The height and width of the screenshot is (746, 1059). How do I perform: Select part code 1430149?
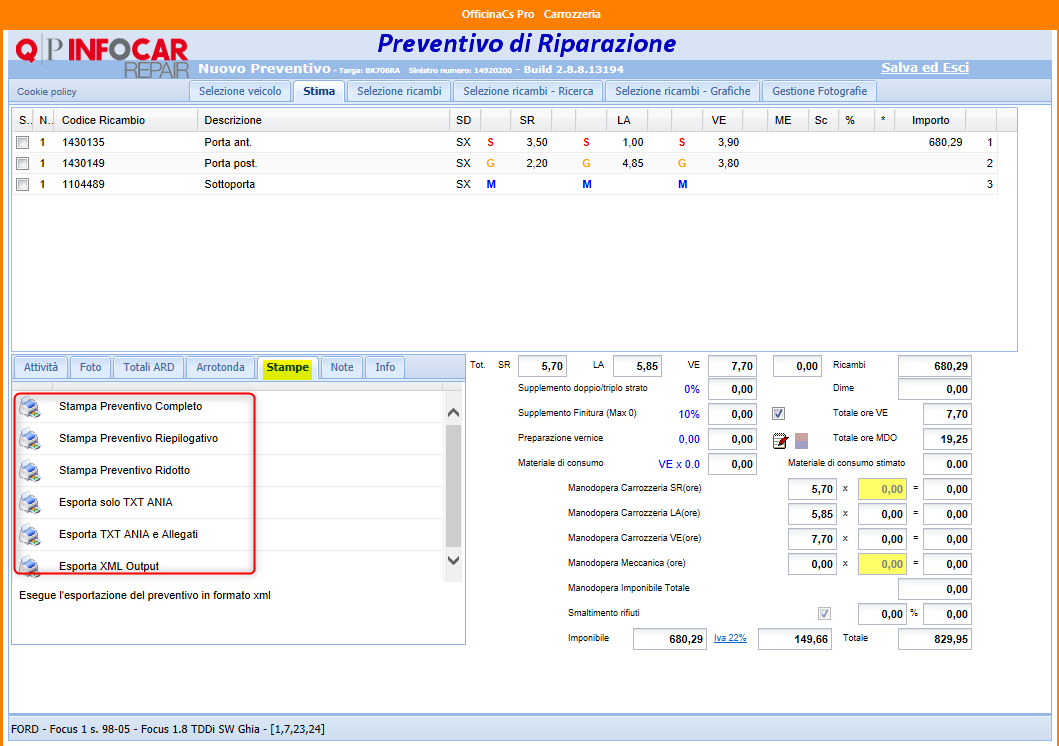[x=83, y=163]
